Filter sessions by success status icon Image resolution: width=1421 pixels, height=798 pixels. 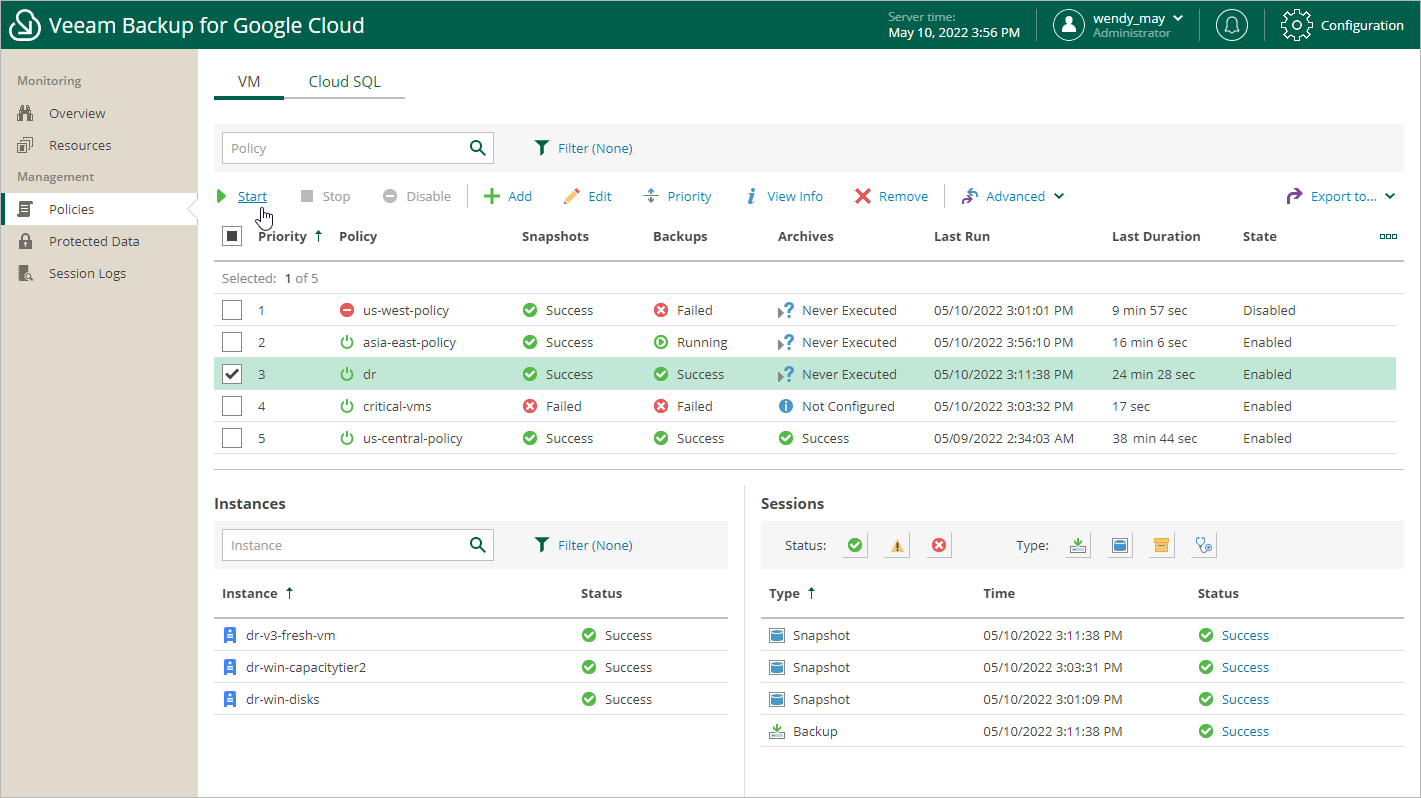point(854,545)
